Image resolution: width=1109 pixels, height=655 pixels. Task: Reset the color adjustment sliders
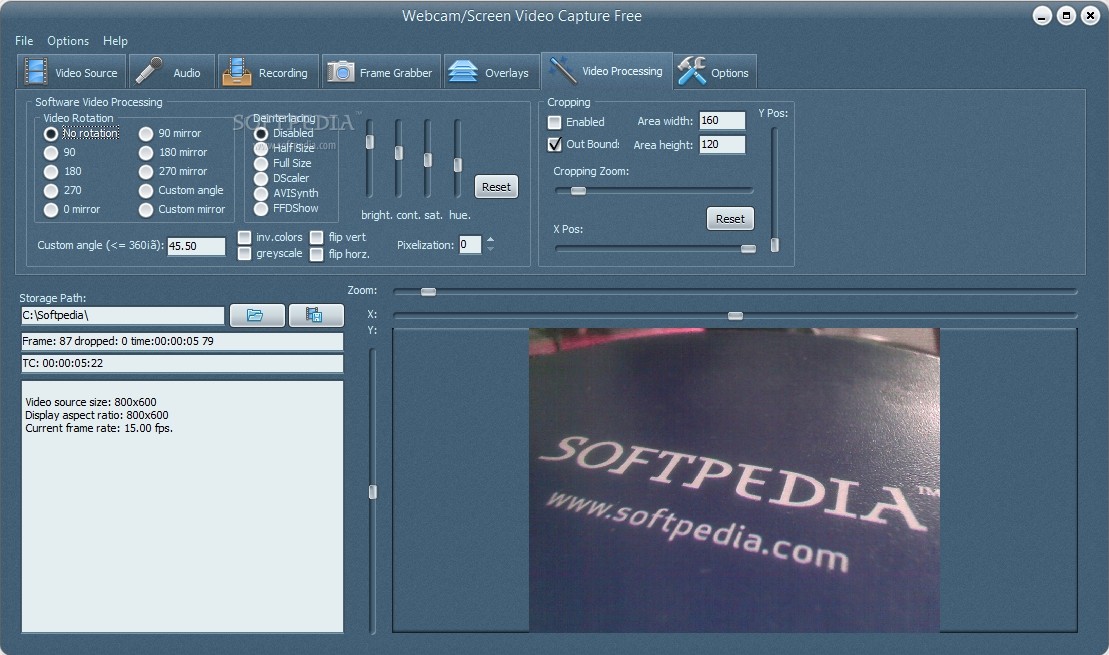pyautogui.click(x=496, y=187)
